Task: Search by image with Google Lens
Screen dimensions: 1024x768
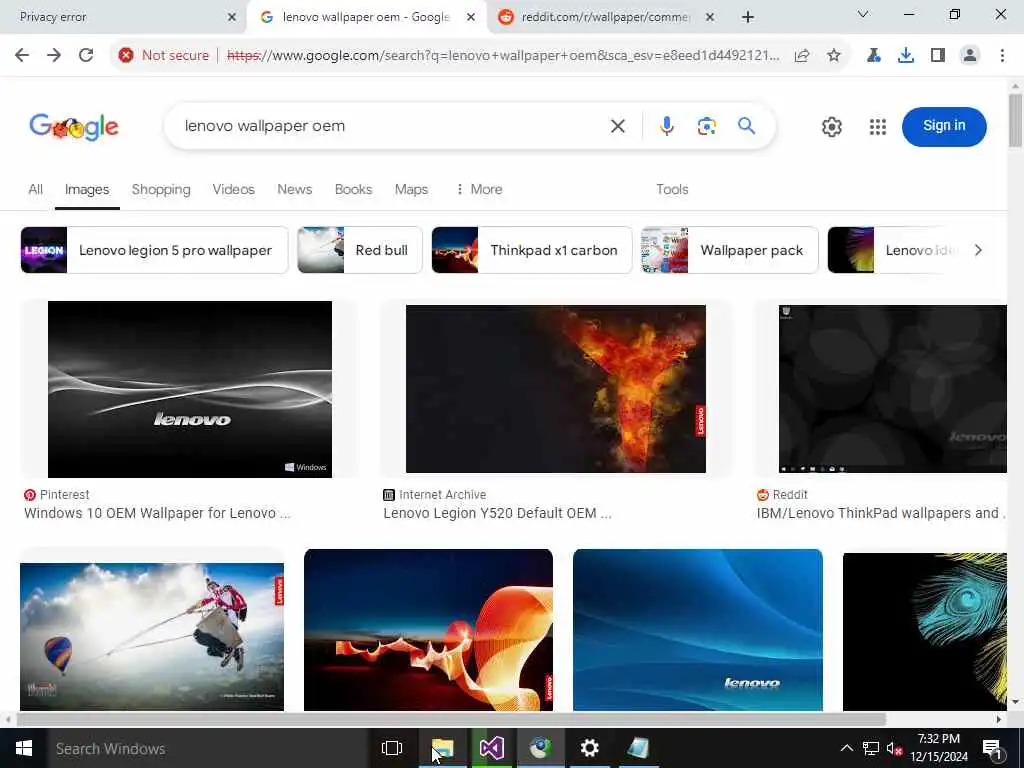Action: tap(706, 126)
